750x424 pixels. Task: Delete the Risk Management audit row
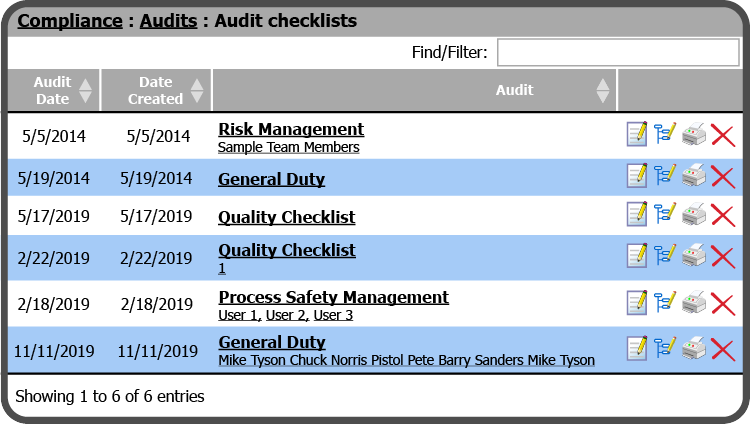pos(722,135)
